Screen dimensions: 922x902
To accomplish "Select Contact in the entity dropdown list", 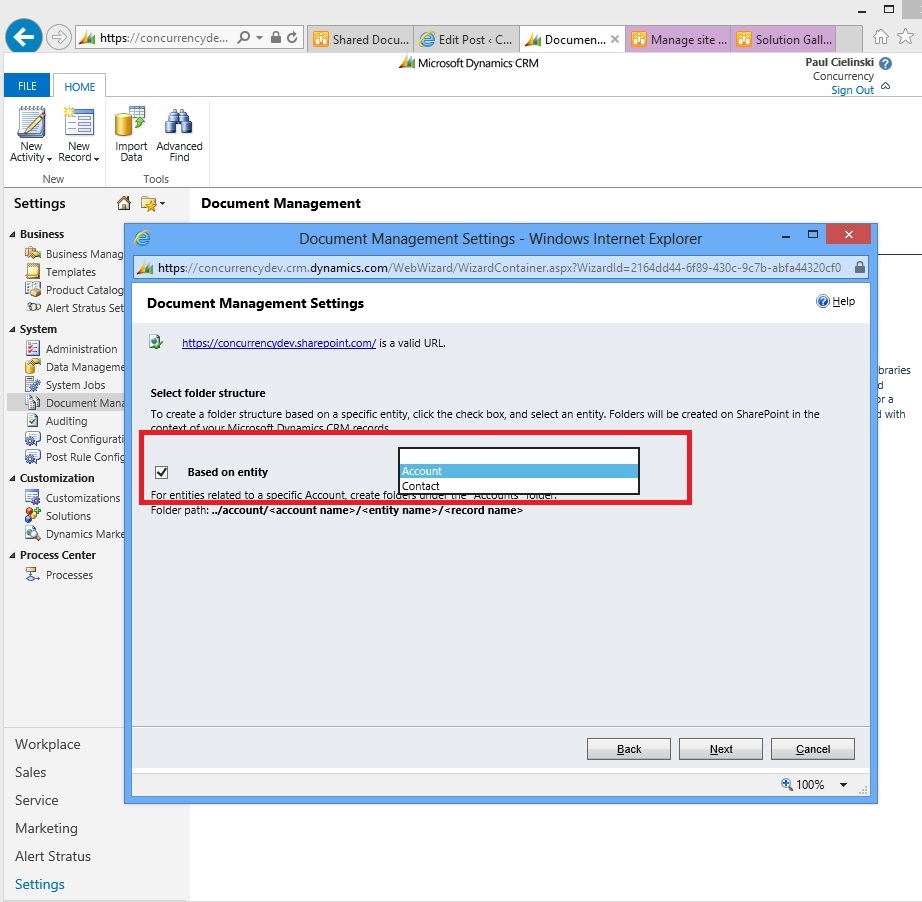I will (x=519, y=486).
